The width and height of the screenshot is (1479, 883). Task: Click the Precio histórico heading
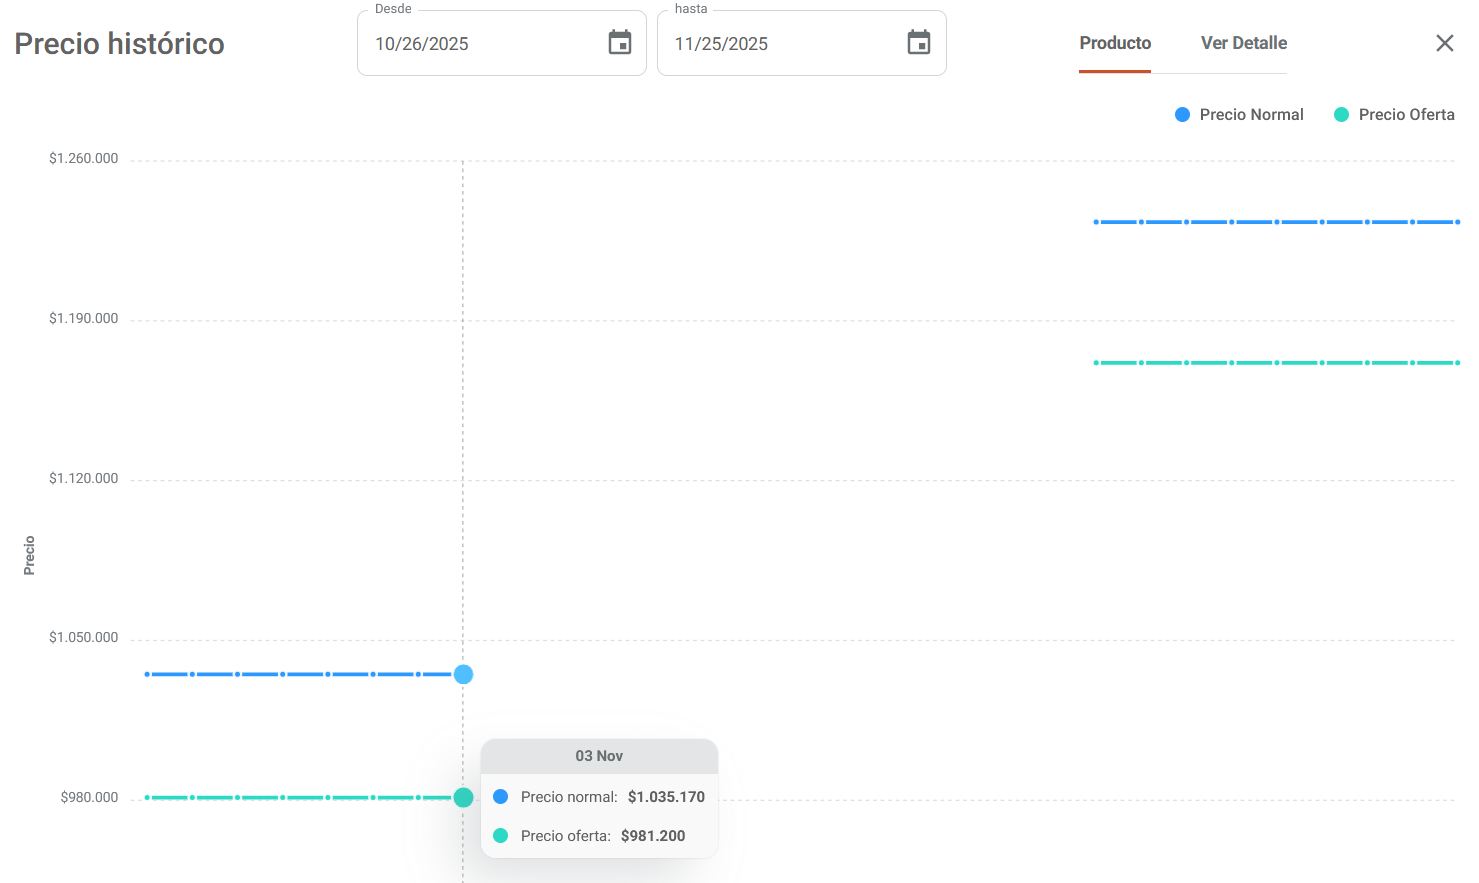pos(119,44)
